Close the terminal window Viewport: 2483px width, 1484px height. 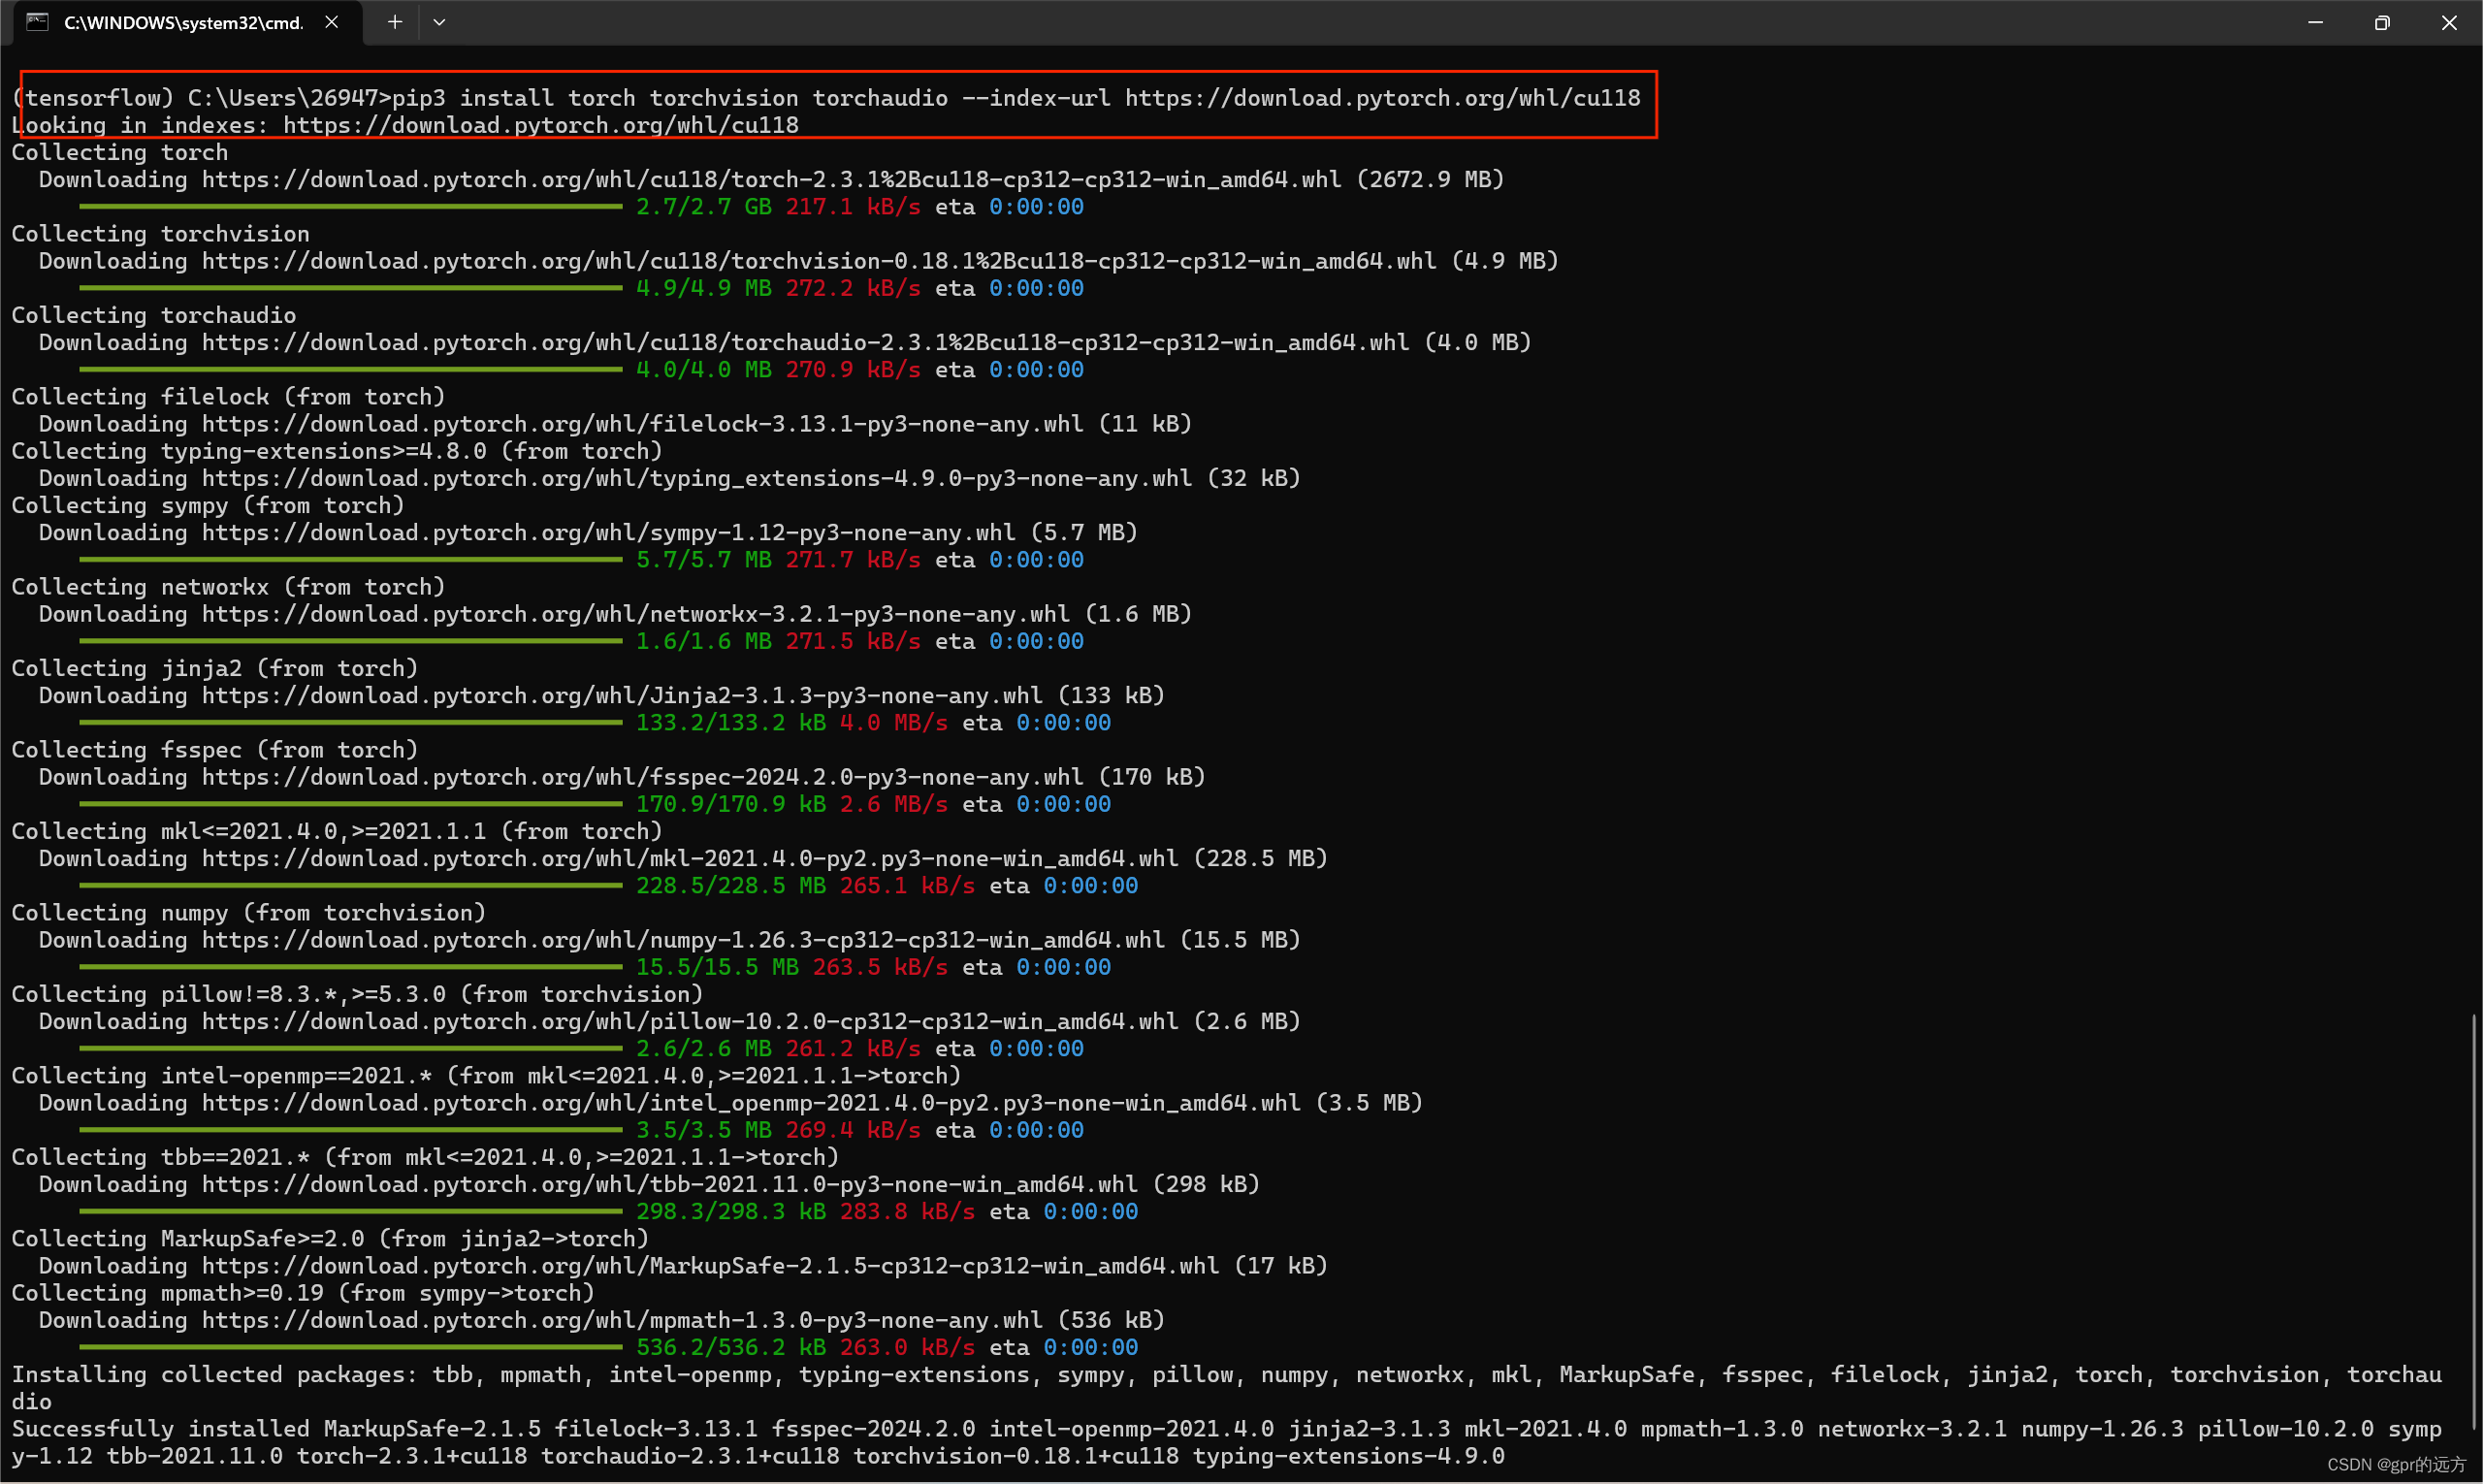(2448, 22)
